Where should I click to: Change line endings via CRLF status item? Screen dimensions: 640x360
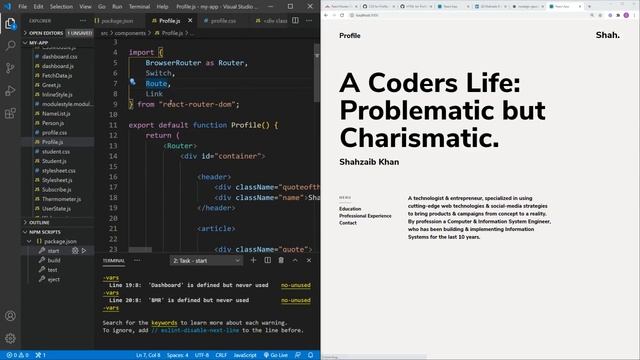(221, 355)
